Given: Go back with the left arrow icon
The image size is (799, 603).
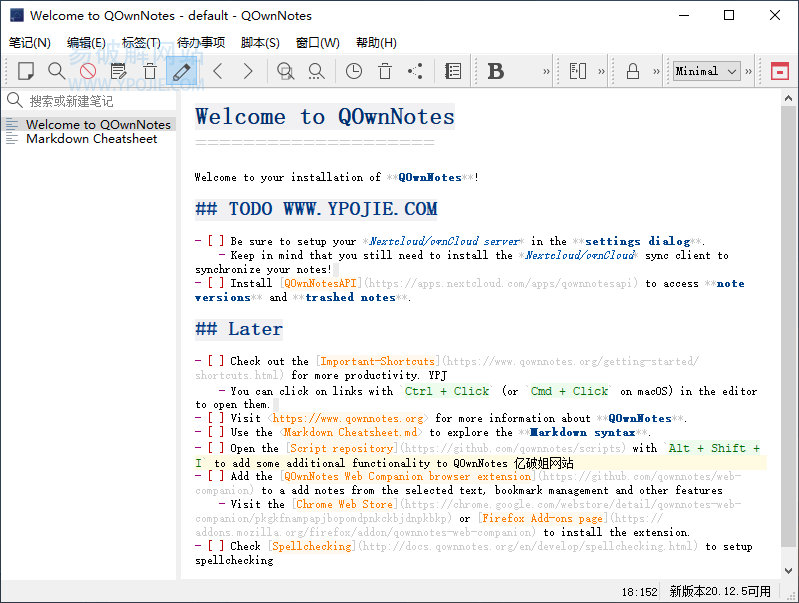Looking at the screenshot, I should pyautogui.click(x=218, y=71).
